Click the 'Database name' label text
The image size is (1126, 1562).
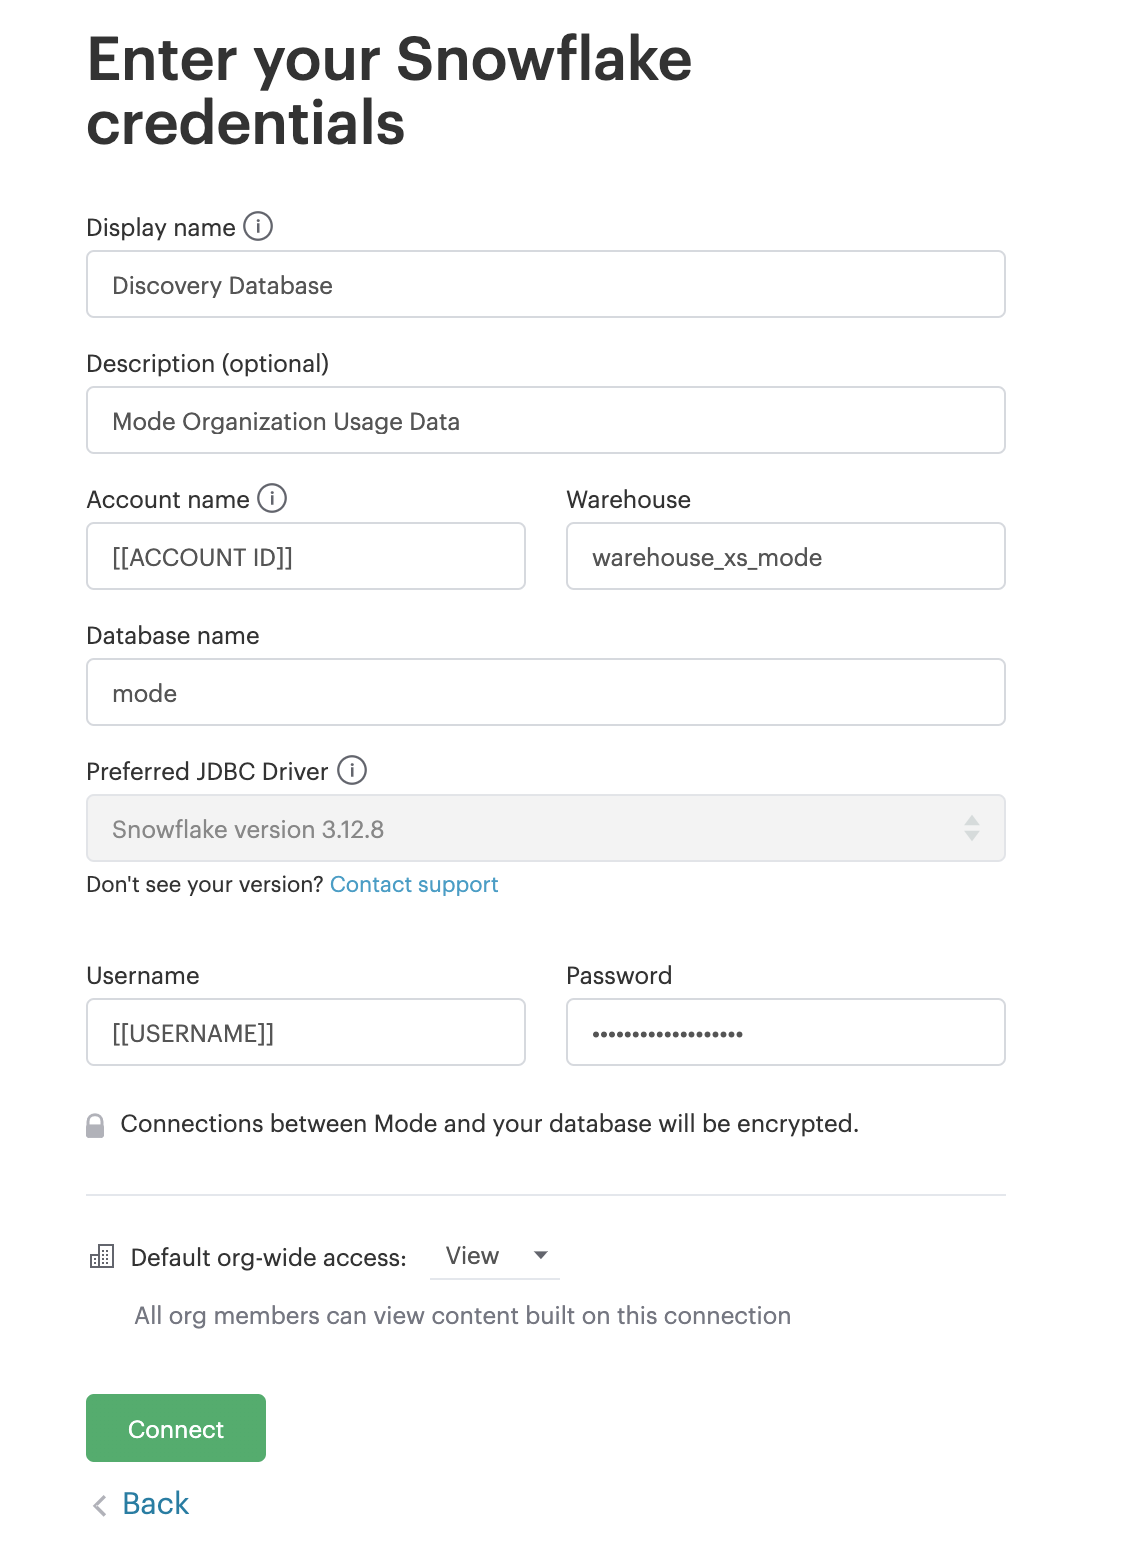(x=173, y=635)
